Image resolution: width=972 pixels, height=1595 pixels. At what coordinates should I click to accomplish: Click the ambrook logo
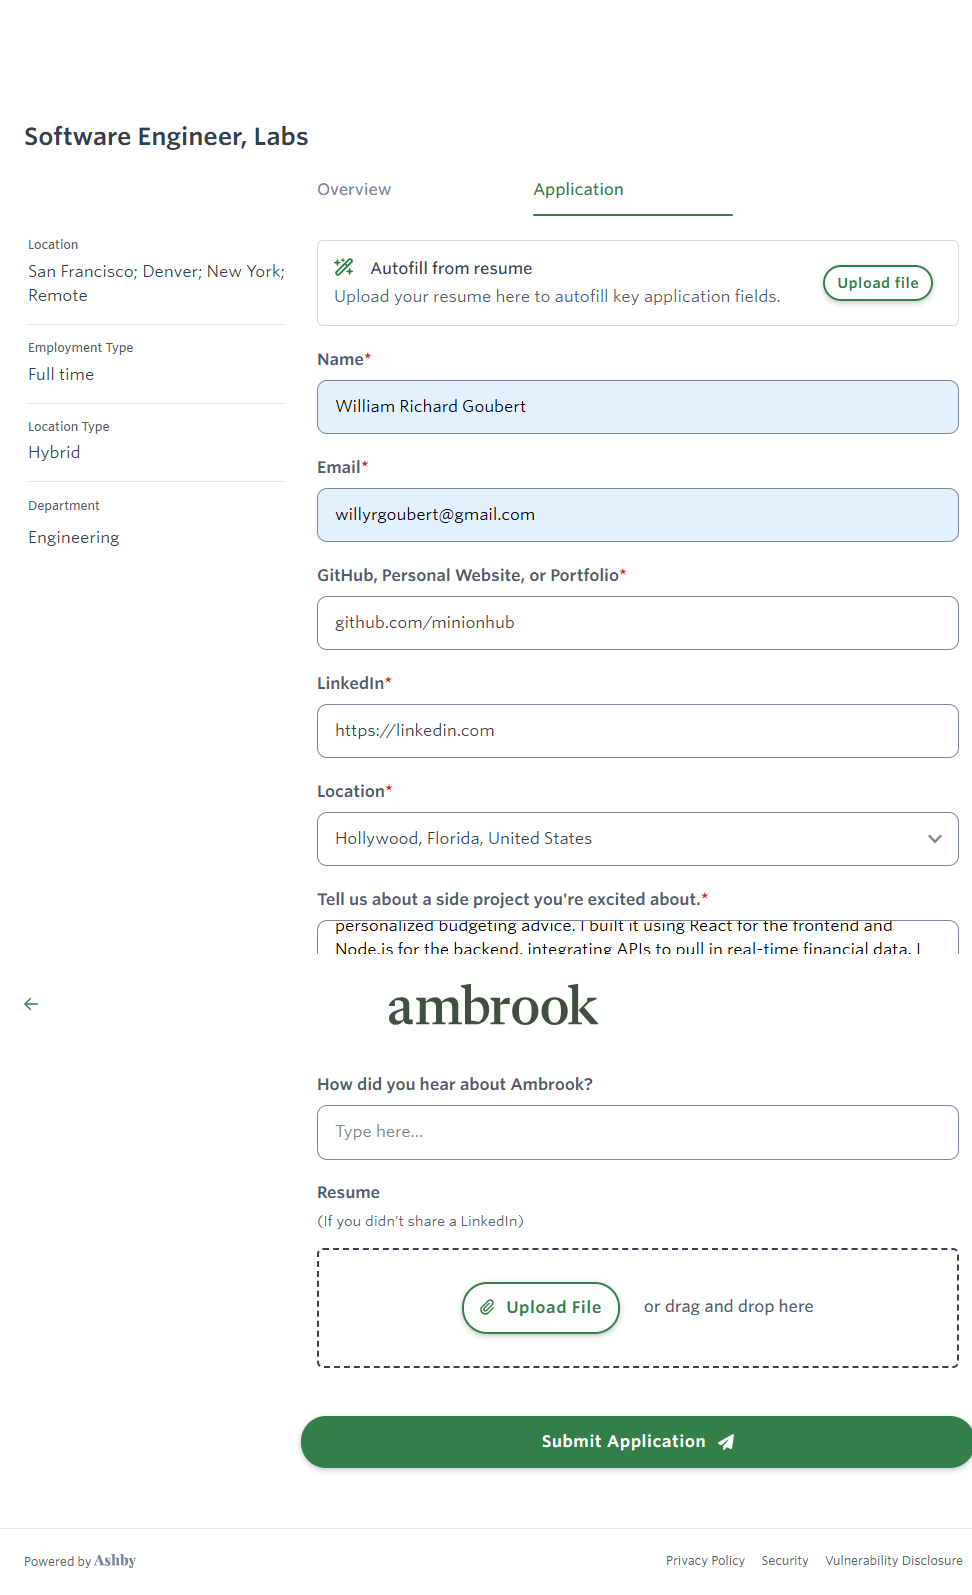tap(493, 1006)
